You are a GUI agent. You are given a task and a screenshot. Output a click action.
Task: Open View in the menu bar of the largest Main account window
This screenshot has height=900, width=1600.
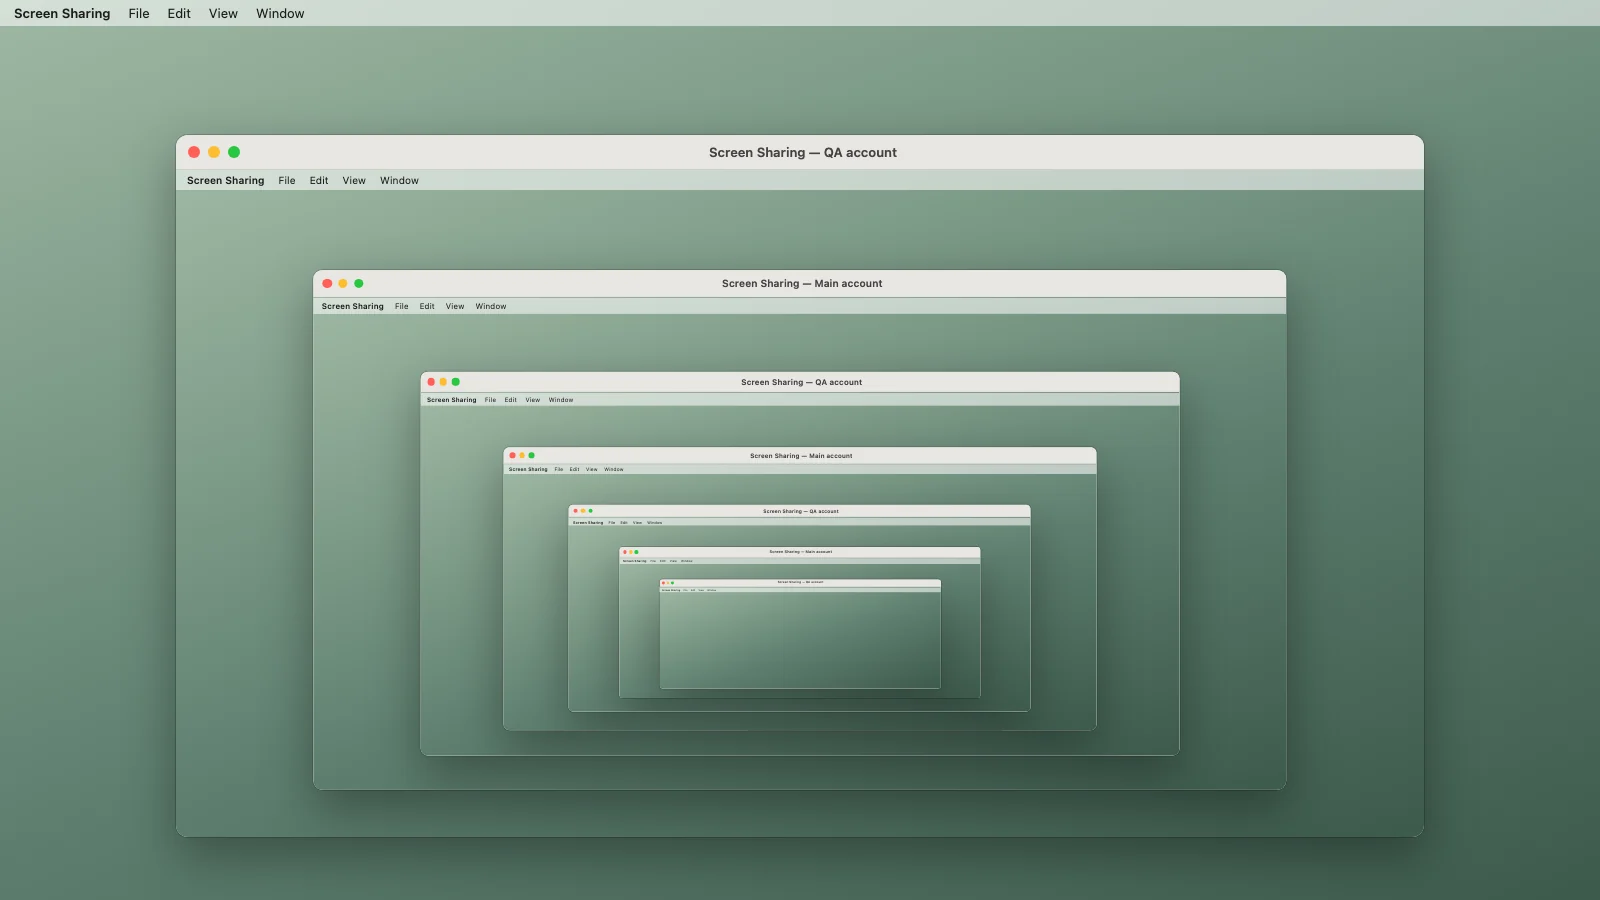(455, 306)
